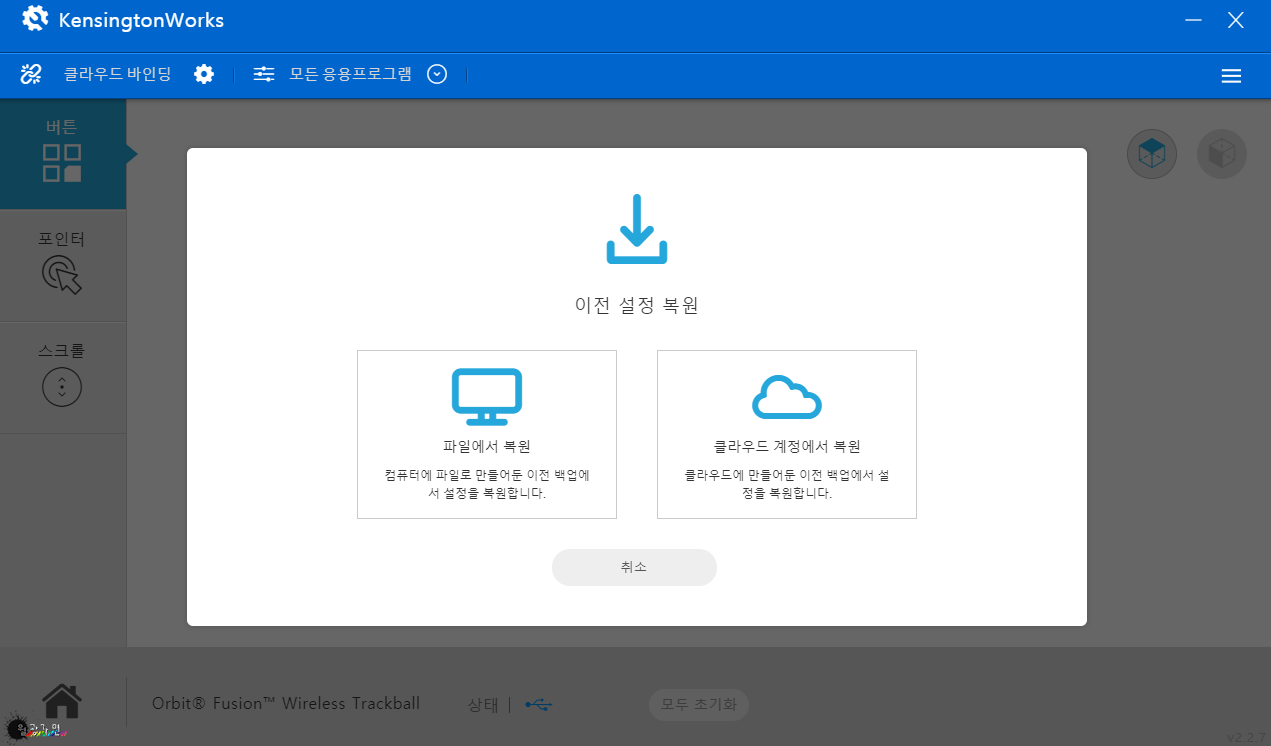This screenshot has width=1271, height=746.
Task: Click the highlighted blue cube view icon
Action: [x=1152, y=154]
